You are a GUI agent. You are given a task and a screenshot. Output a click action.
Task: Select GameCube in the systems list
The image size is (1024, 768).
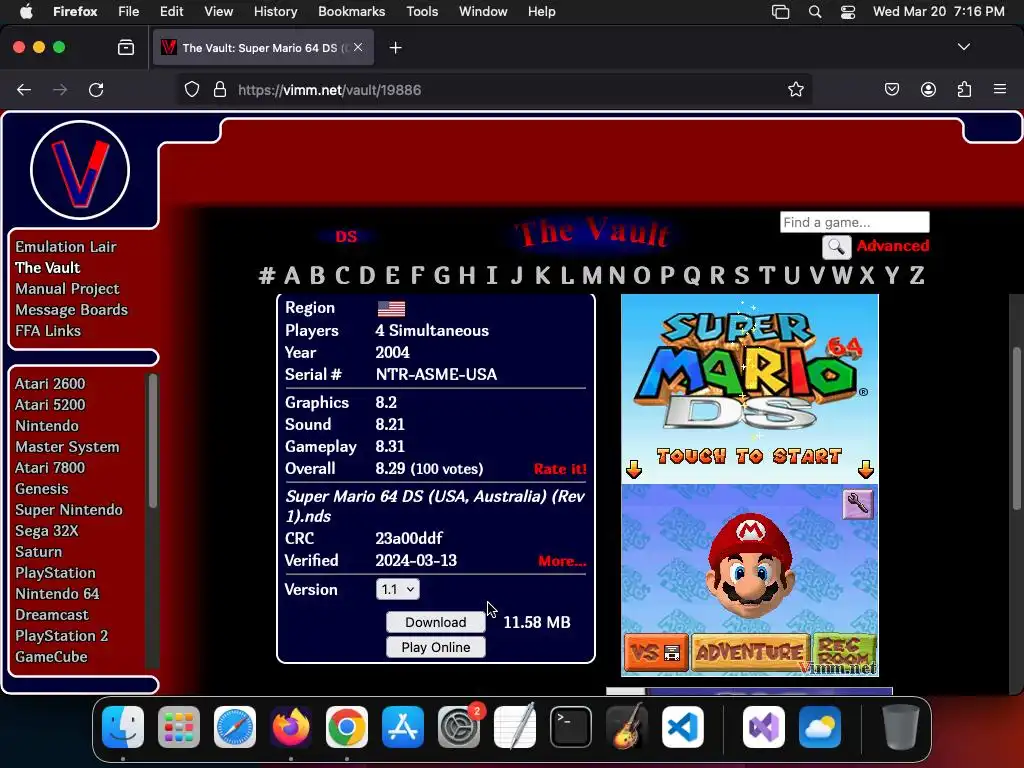(51, 657)
